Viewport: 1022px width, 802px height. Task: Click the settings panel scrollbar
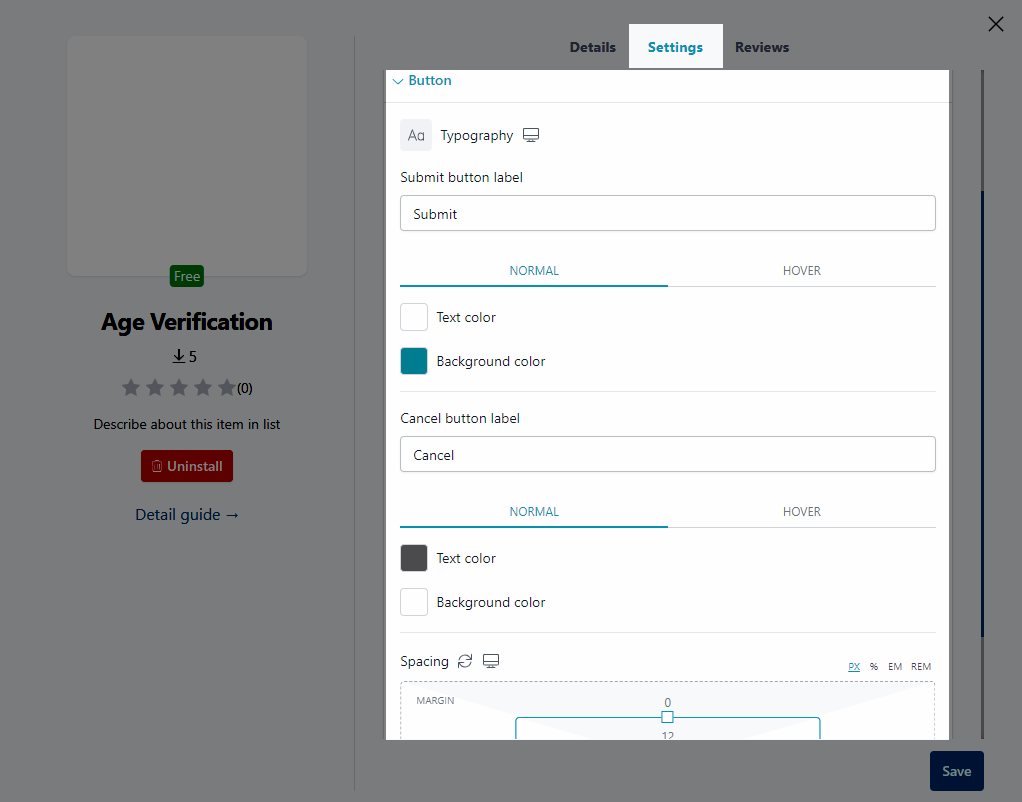pyautogui.click(x=982, y=414)
